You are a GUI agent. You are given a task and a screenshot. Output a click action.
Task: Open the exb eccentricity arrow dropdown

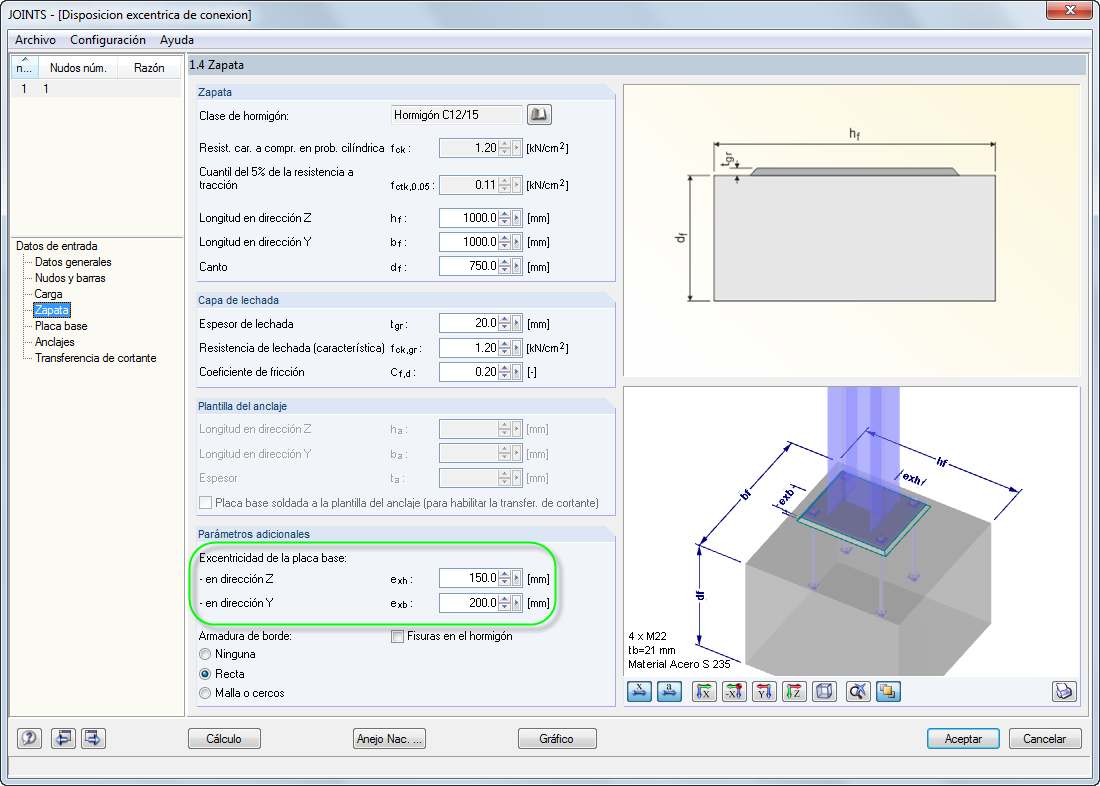pyautogui.click(x=517, y=603)
